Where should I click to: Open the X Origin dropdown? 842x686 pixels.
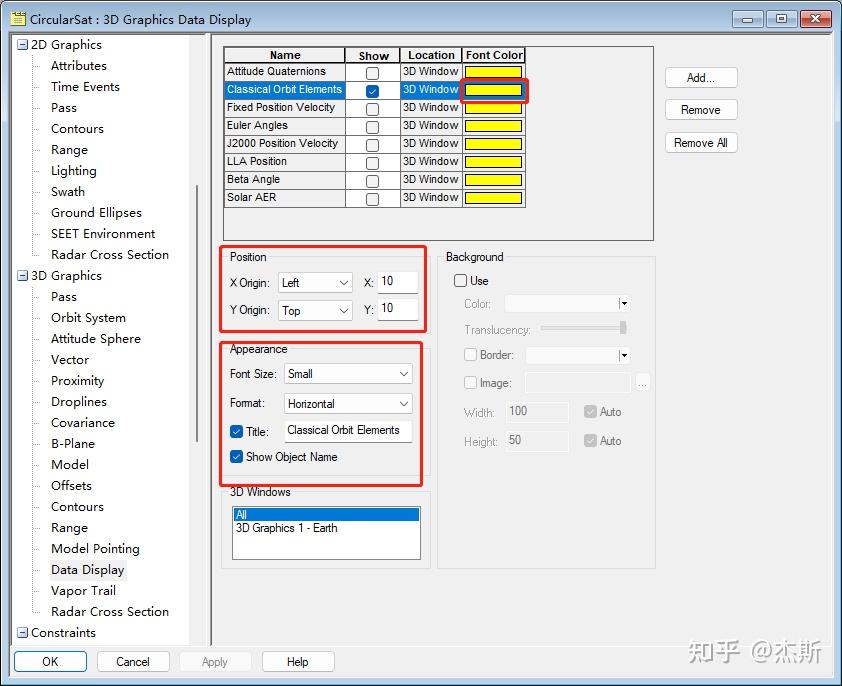[x=315, y=283]
